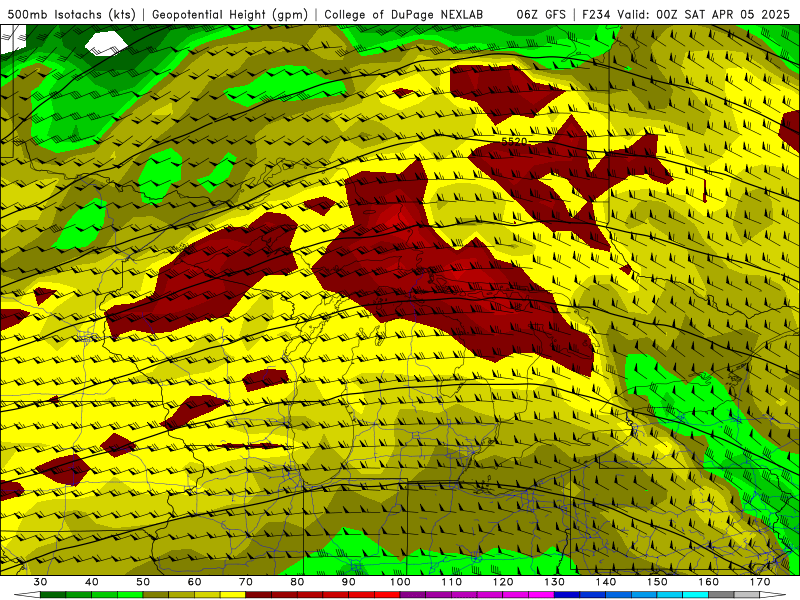The width and height of the screenshot is (800, 600).
Task: Click the legend value '90'
Action: point(349,582)
